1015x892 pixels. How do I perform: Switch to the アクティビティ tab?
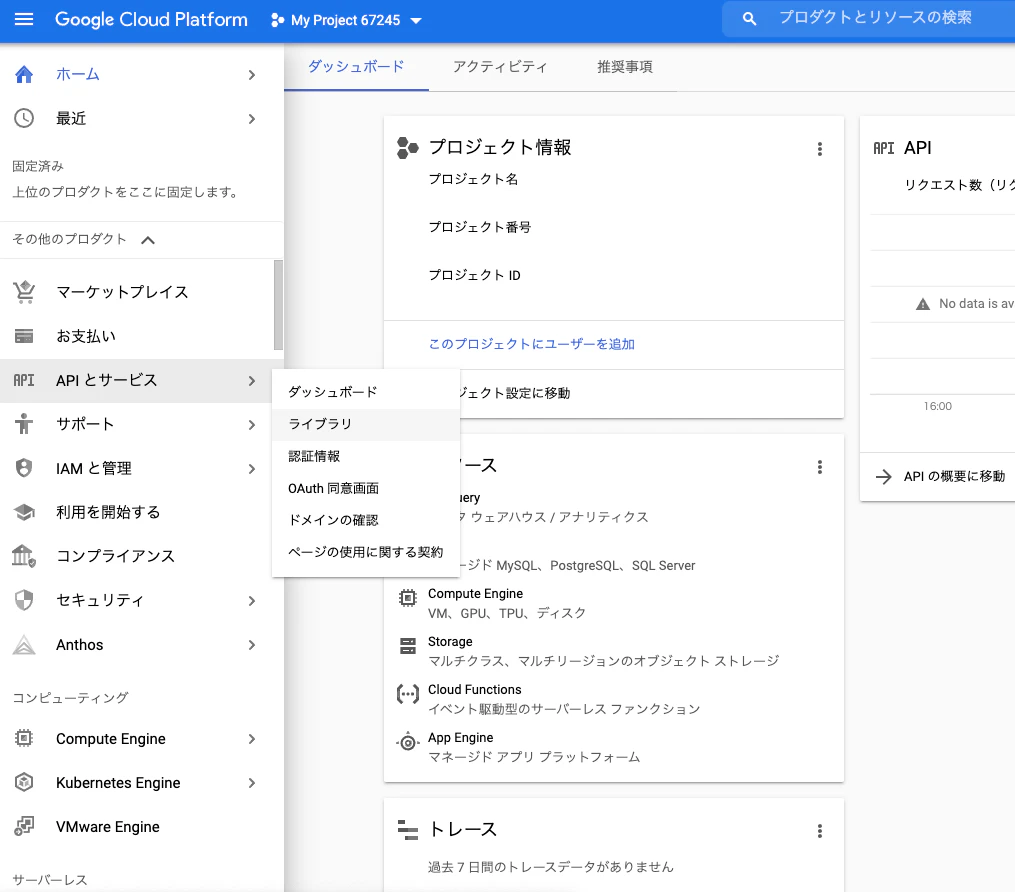[x=500, y=67]
